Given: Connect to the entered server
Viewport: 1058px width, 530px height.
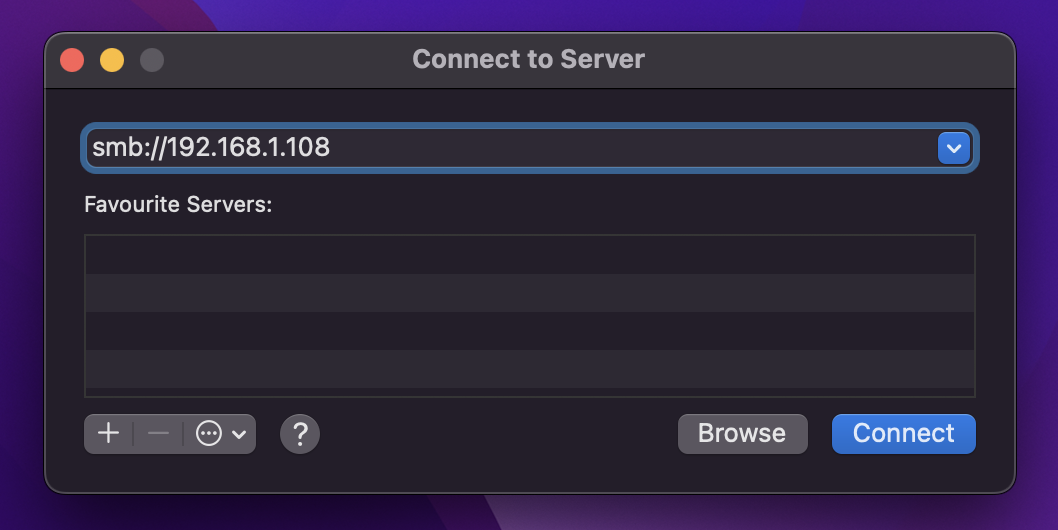Looking at the screenshot, I should [903, 434].
